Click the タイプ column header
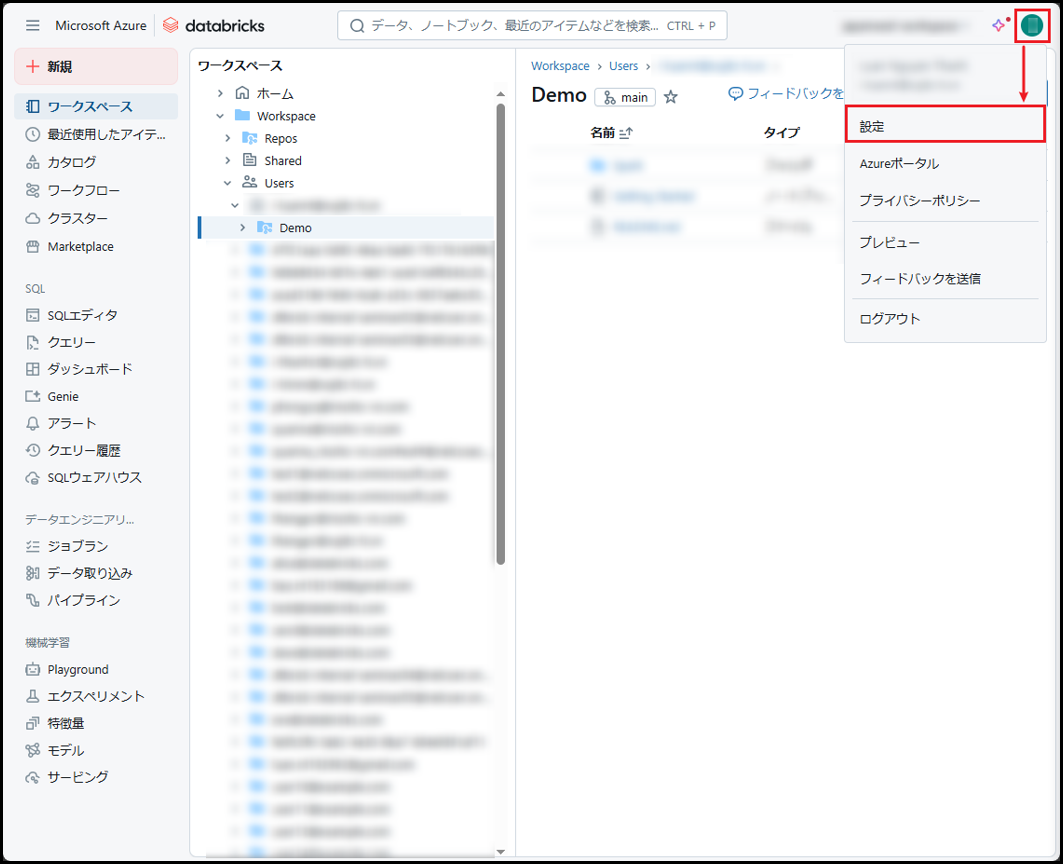This screenshot has height=864, width=1063. point(782,133)
